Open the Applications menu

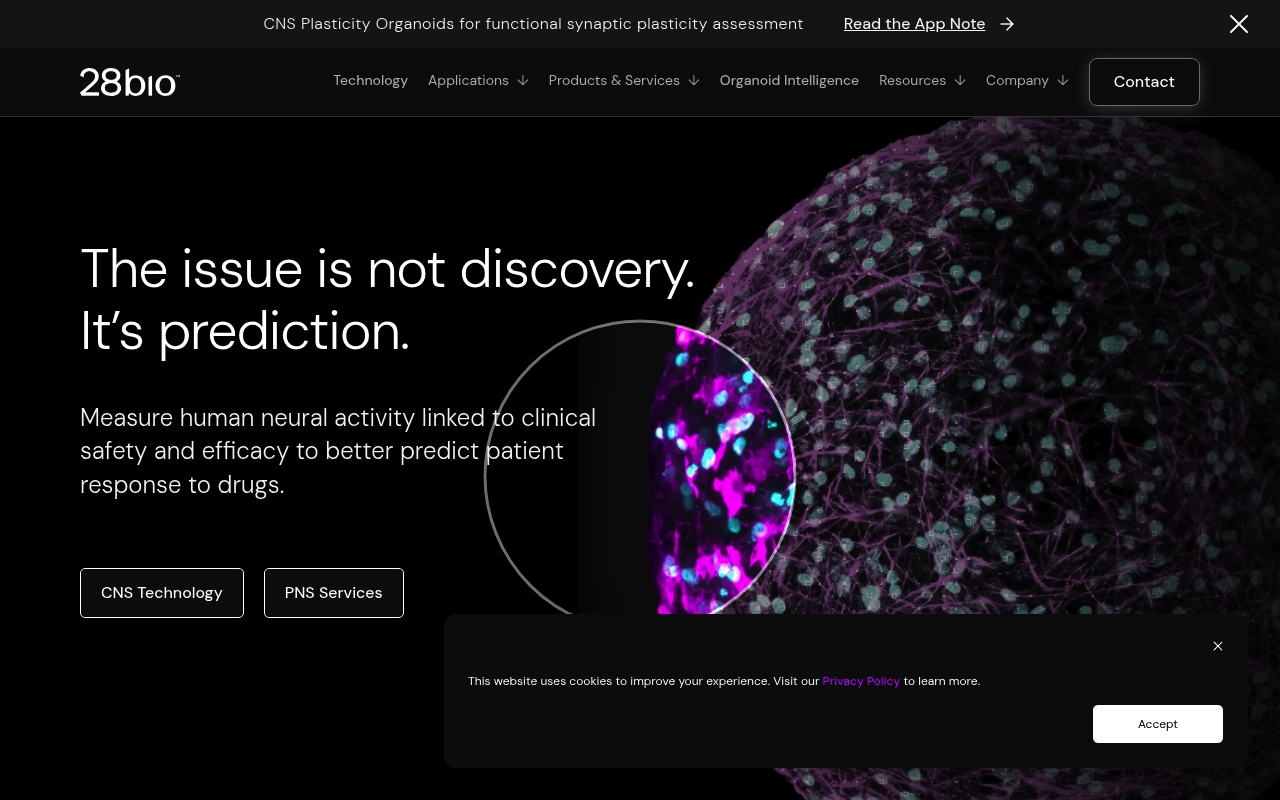tap(468, 81)
